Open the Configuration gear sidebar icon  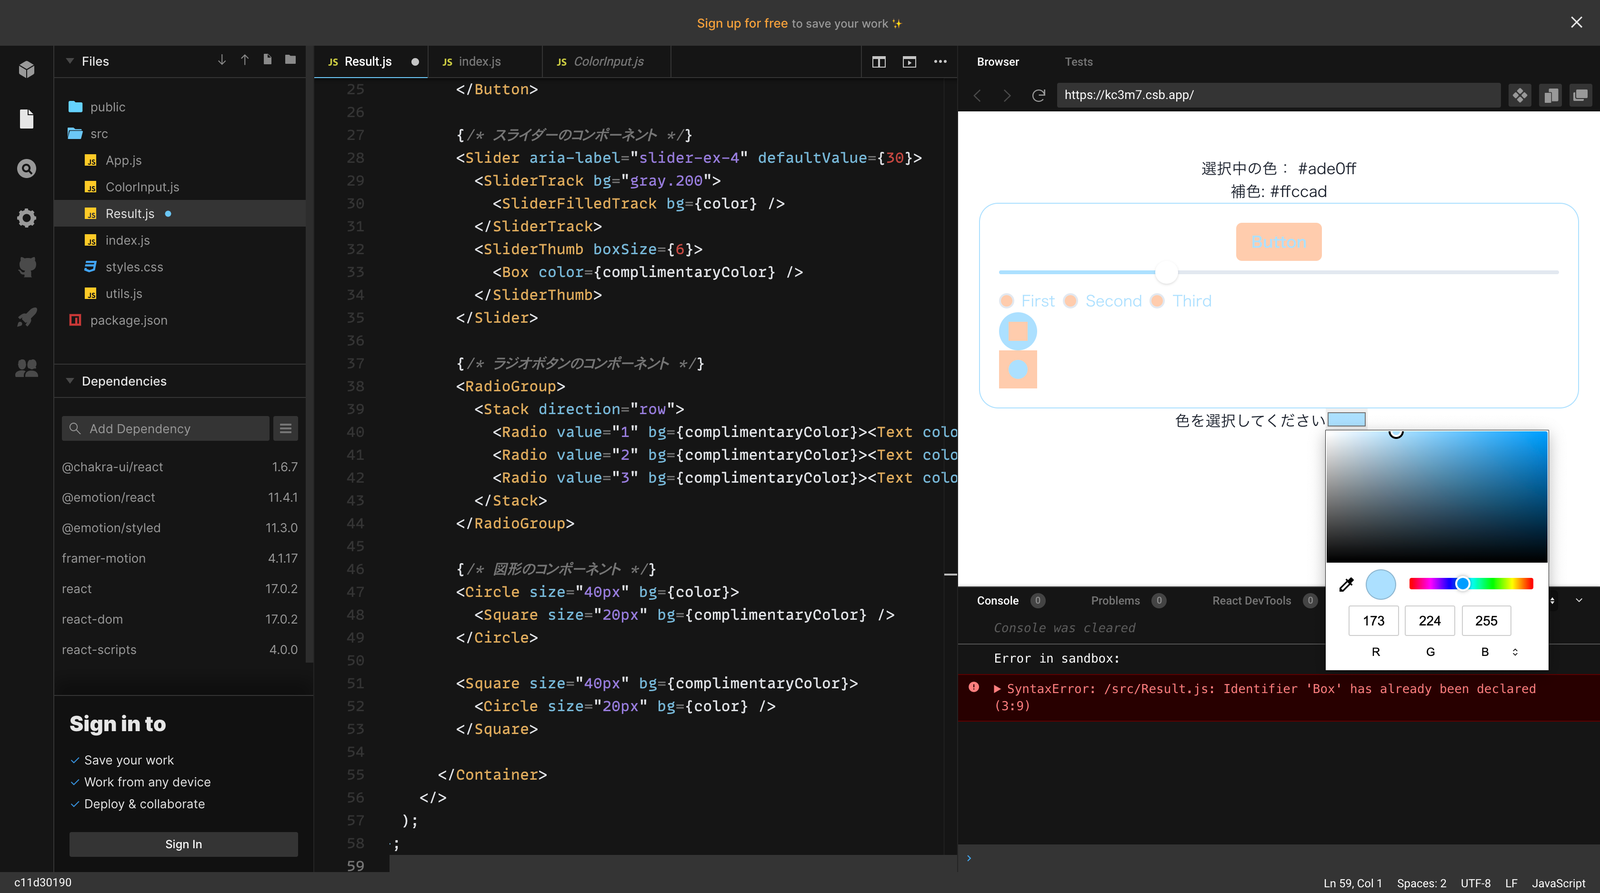click(27, 218)
